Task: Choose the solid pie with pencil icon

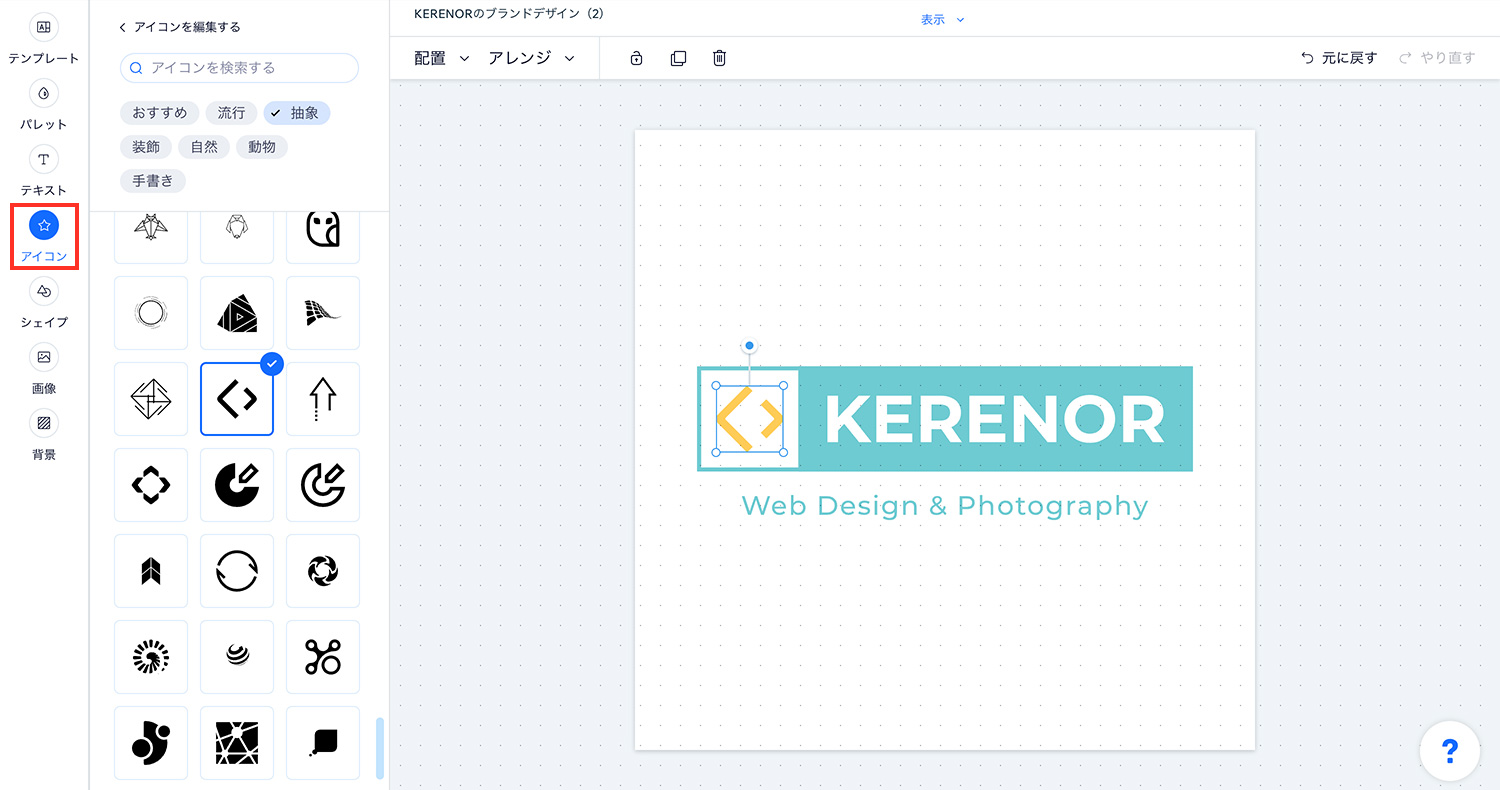Action: pos(237,485)
